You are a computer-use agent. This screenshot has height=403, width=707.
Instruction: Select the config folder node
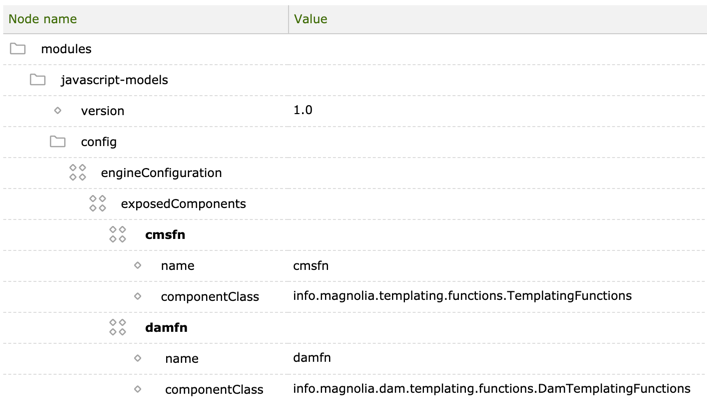pyautogui.click(x=99, y=142)
